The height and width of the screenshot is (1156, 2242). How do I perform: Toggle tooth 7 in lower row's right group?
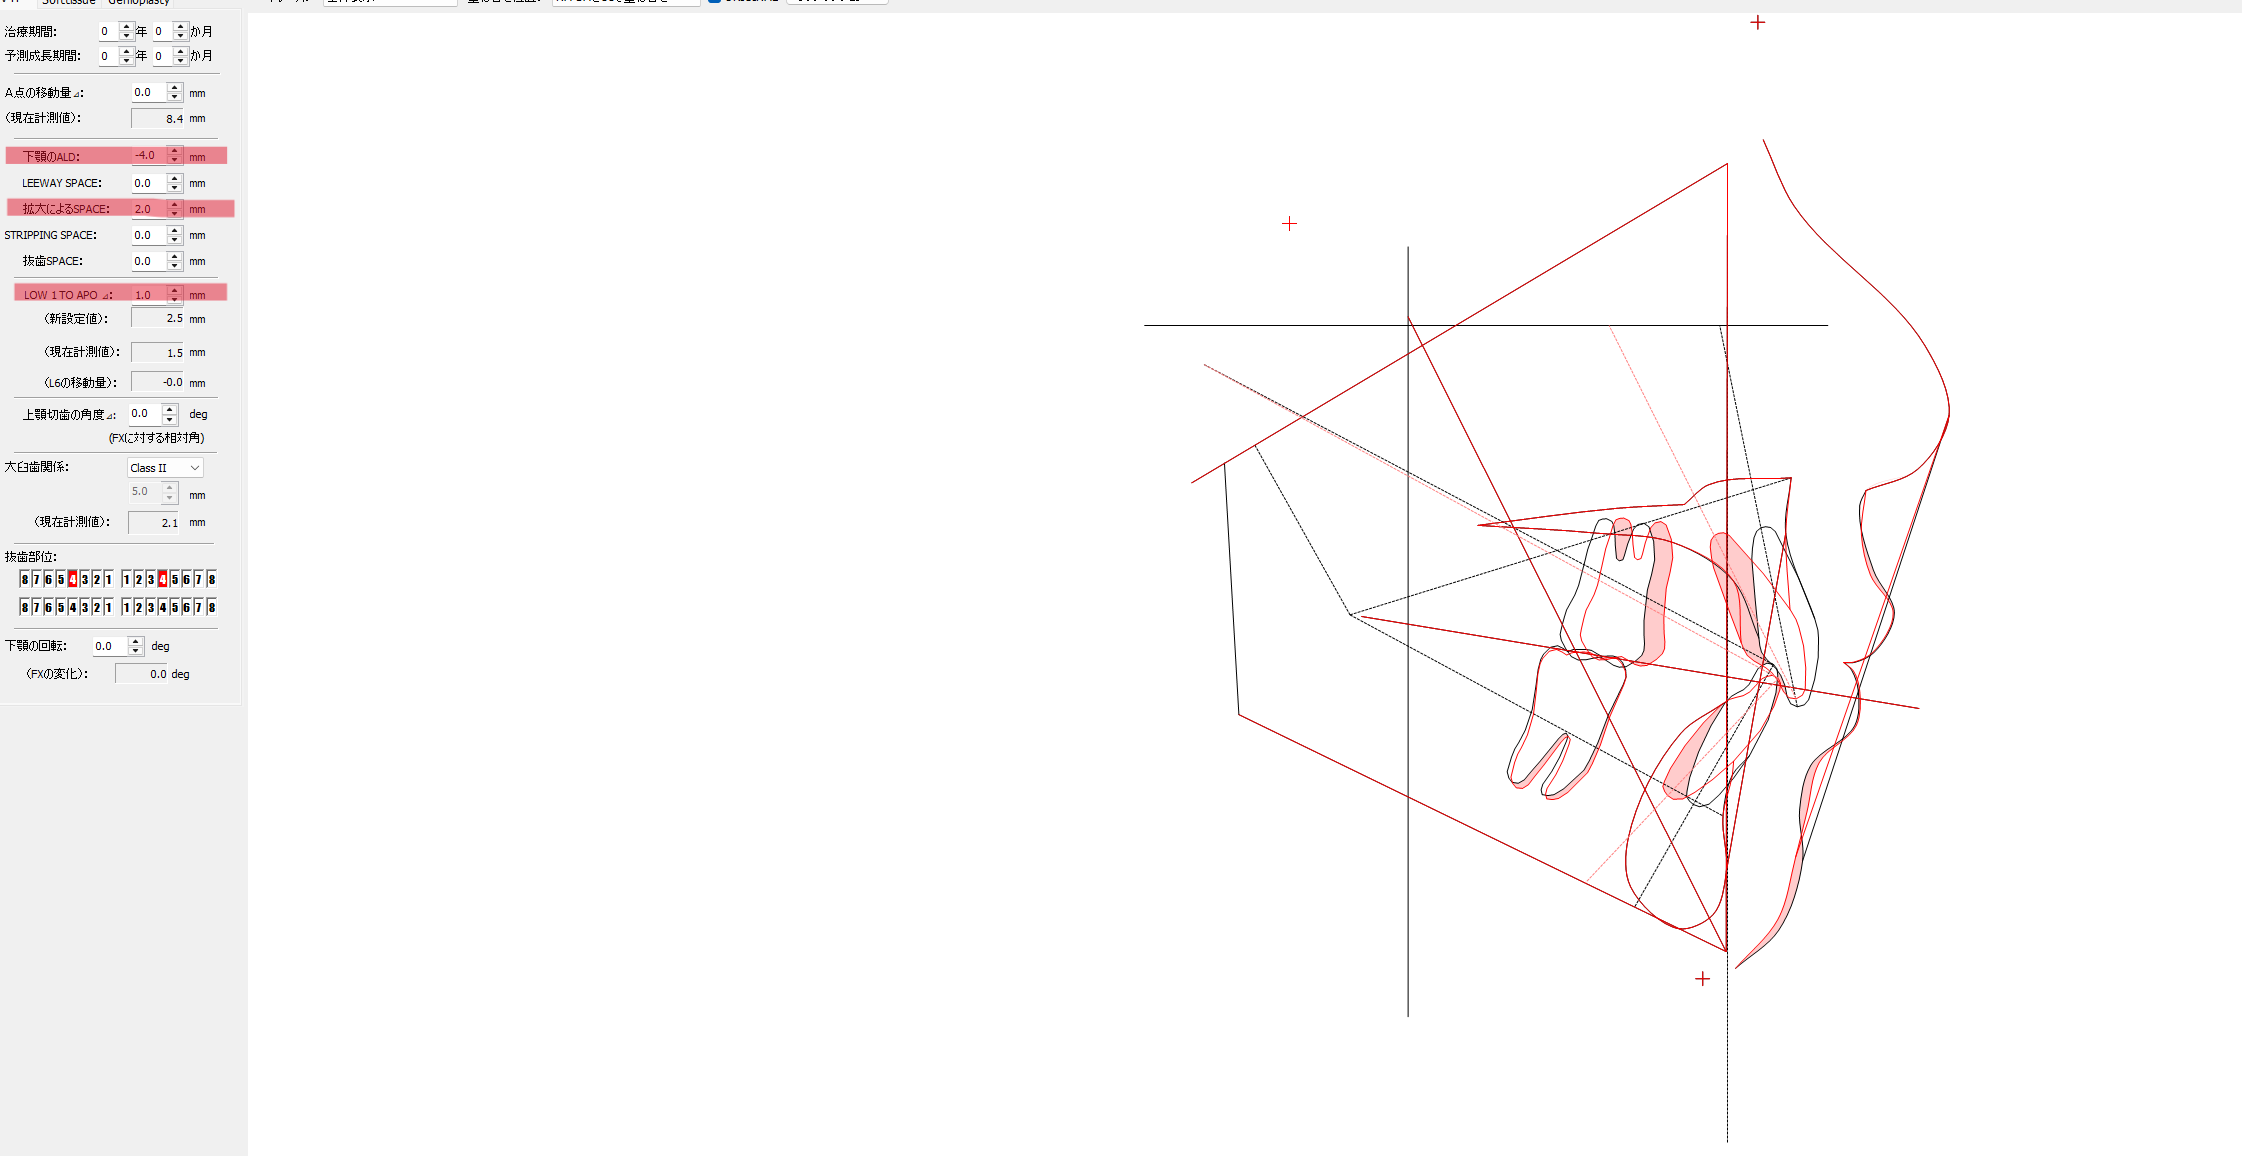coord(199,608)
